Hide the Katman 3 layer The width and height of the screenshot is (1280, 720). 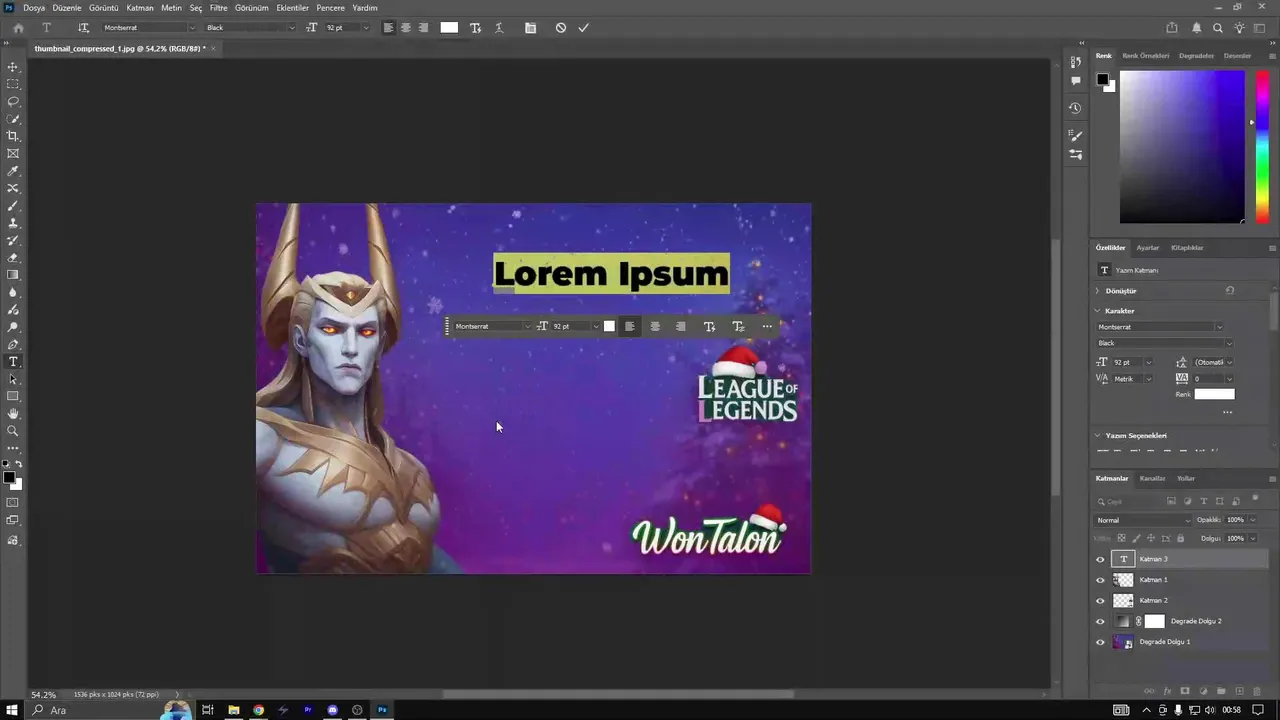[x=1100, y=559]
